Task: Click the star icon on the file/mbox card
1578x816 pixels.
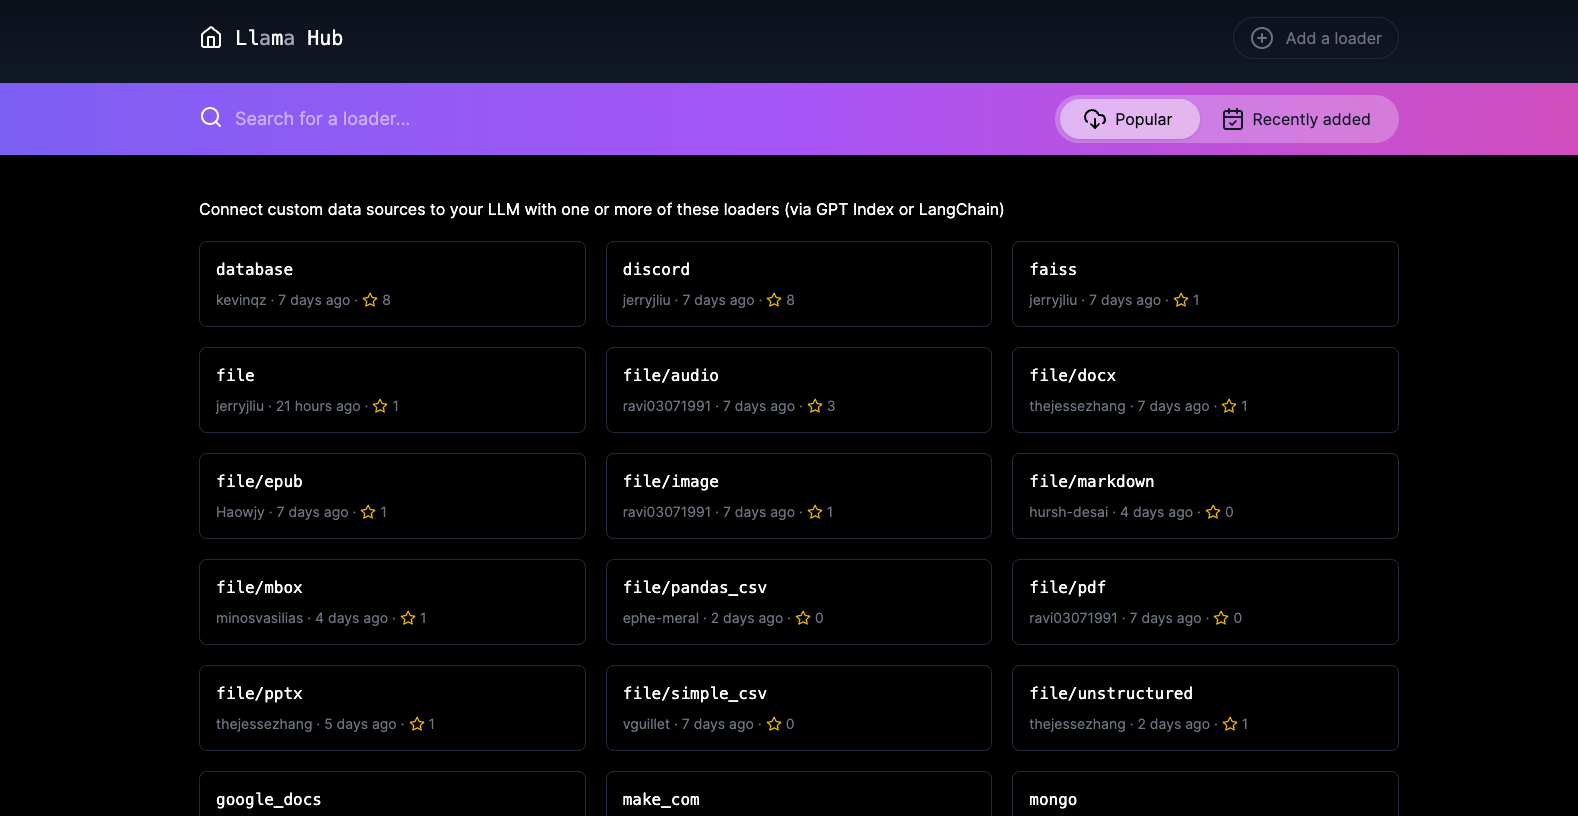Action: 408,618
